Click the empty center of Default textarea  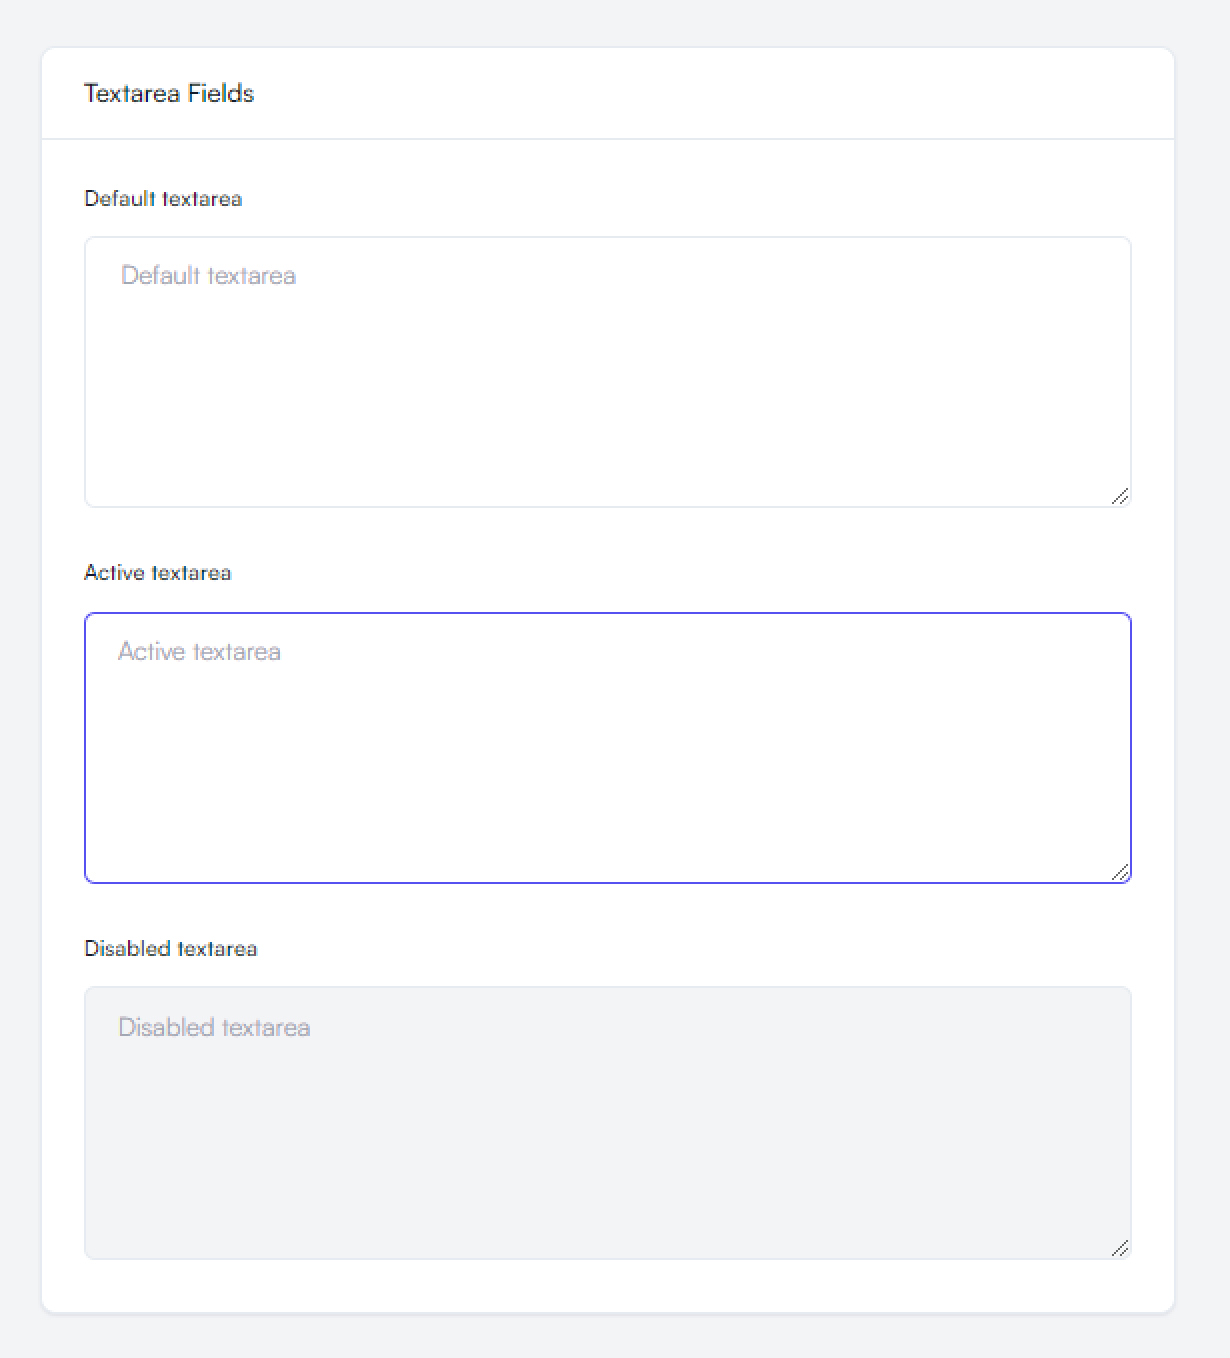(608, 372)
